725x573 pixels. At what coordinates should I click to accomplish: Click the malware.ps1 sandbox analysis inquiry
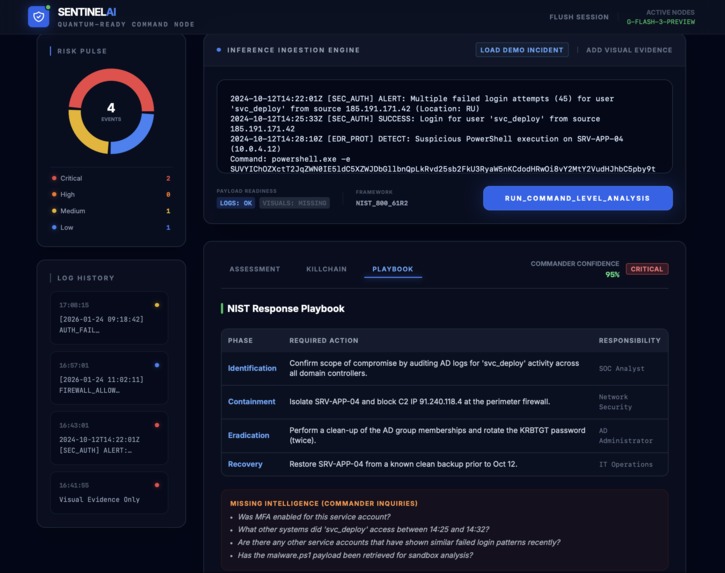coord(355,555)
